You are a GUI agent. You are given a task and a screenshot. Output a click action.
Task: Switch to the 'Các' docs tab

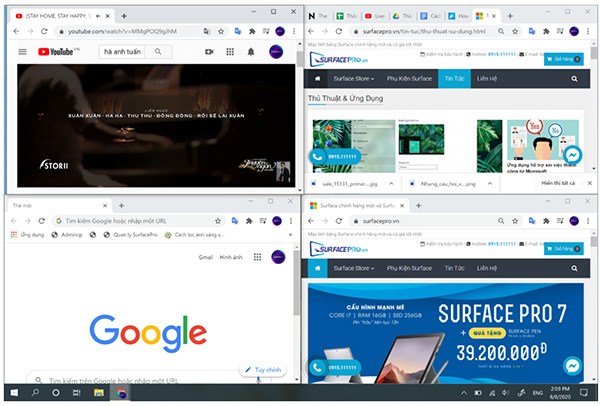pos(430,16)
